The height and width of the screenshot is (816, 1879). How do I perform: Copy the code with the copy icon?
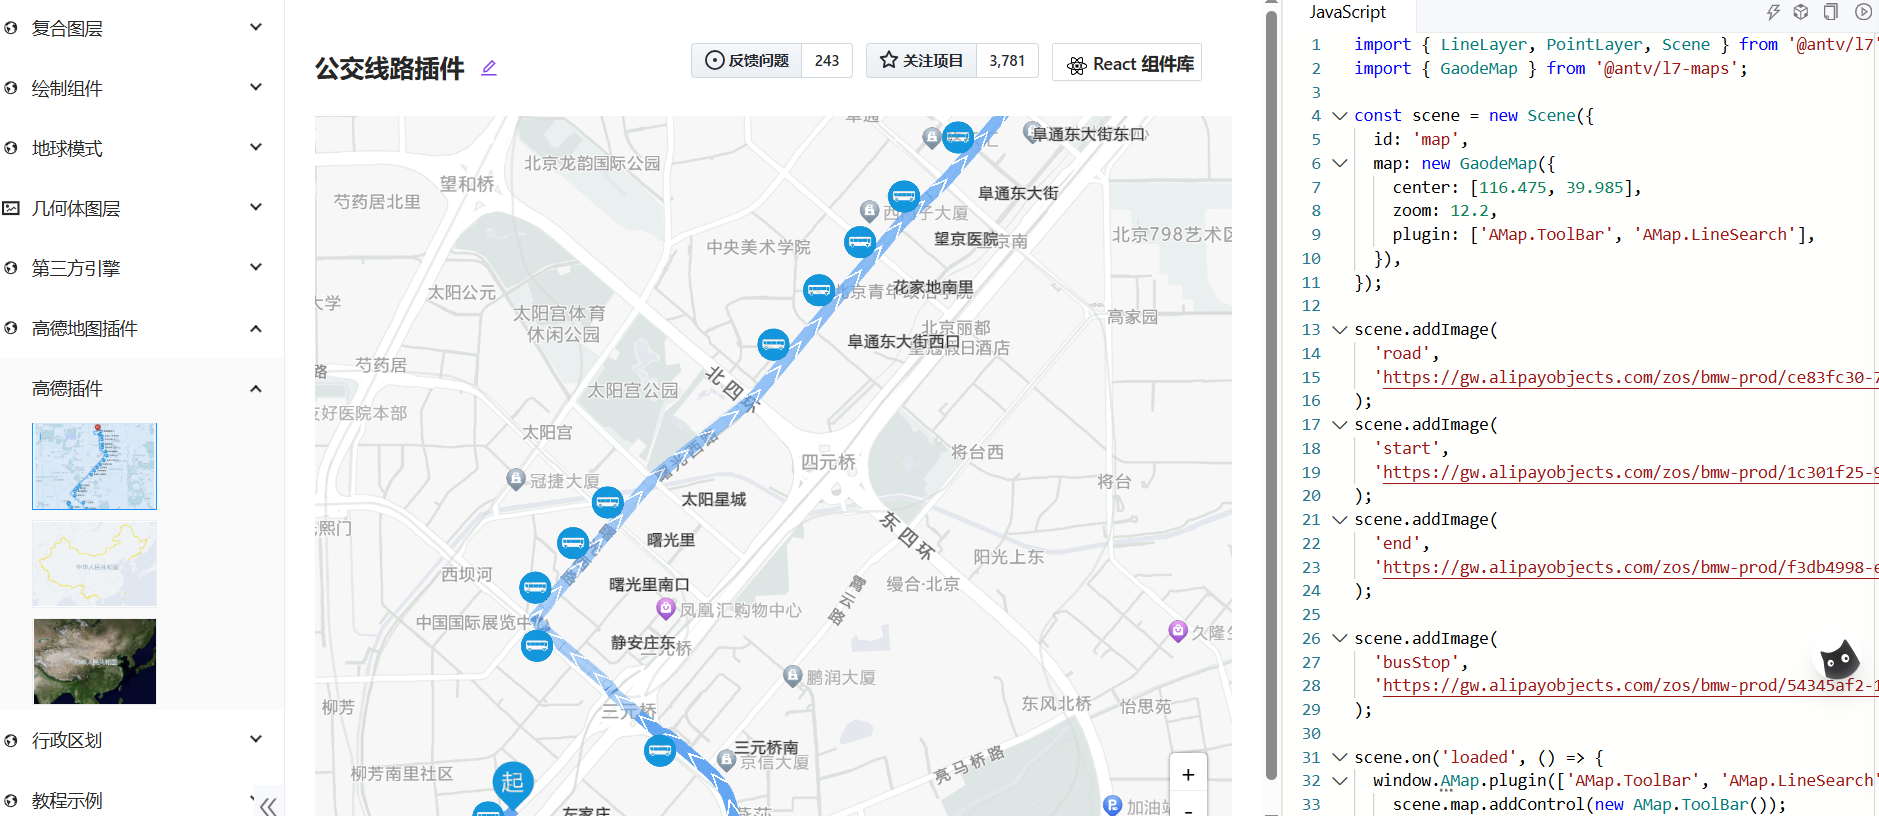pos(1831,12)
